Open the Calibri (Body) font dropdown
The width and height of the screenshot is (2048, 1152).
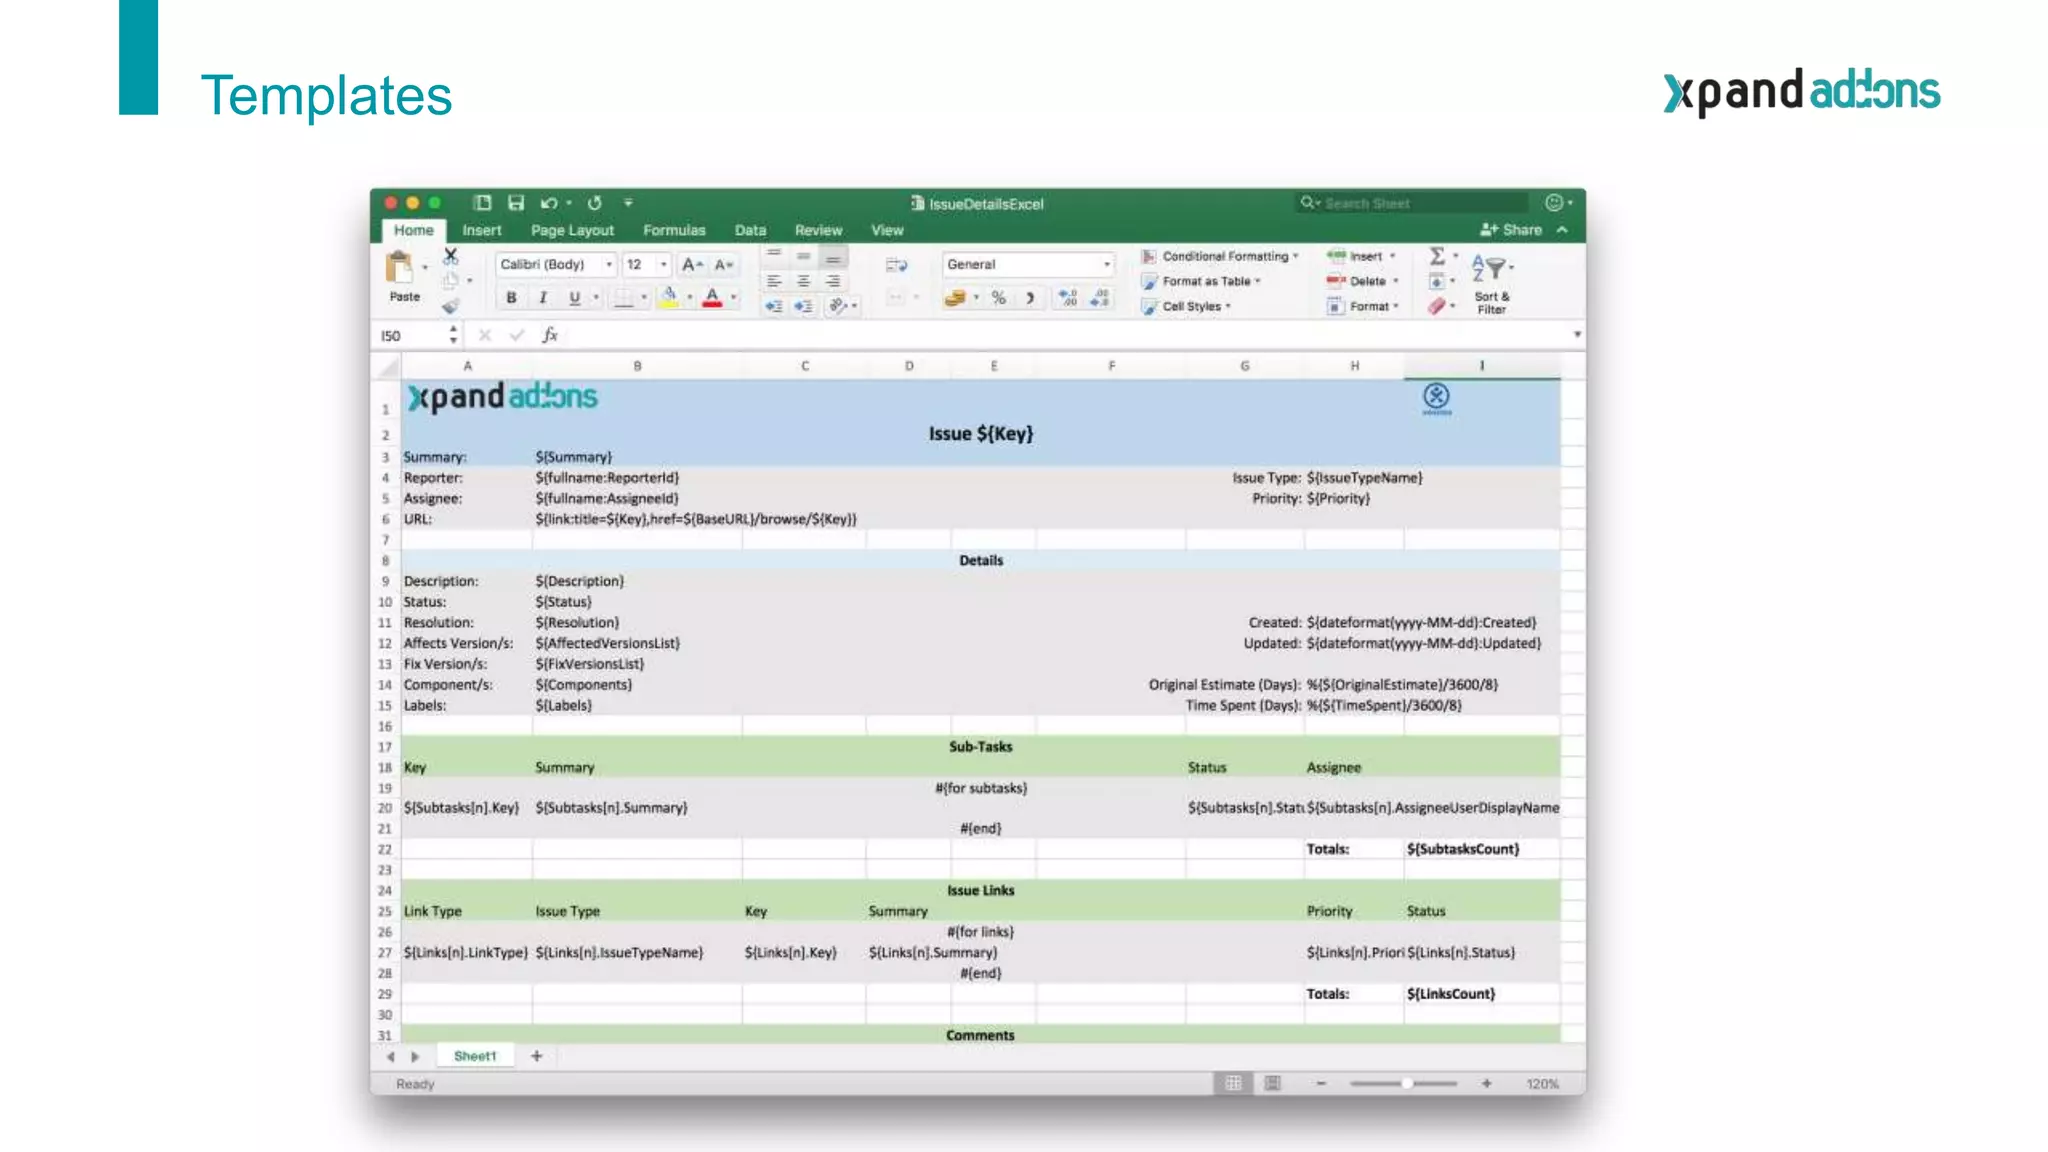pos(556,264)
